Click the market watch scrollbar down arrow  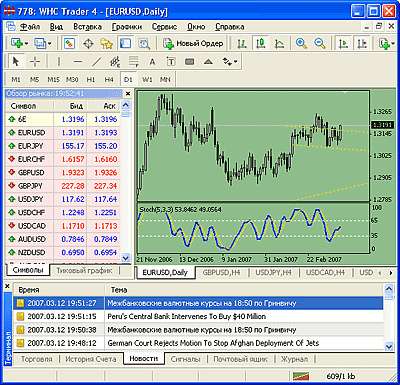click(x=126, y=257)
